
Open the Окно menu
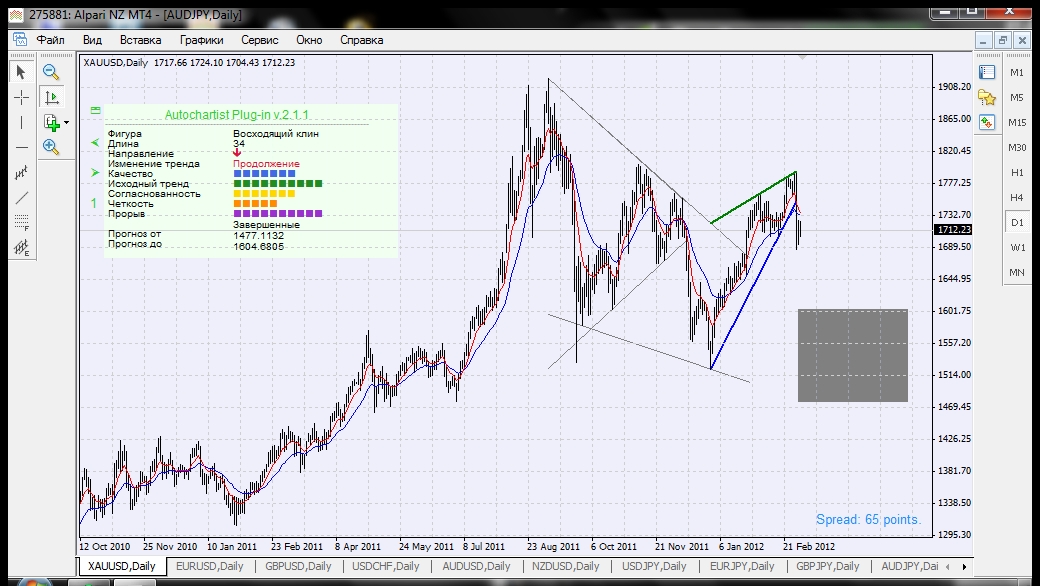[x=309, y=40]
